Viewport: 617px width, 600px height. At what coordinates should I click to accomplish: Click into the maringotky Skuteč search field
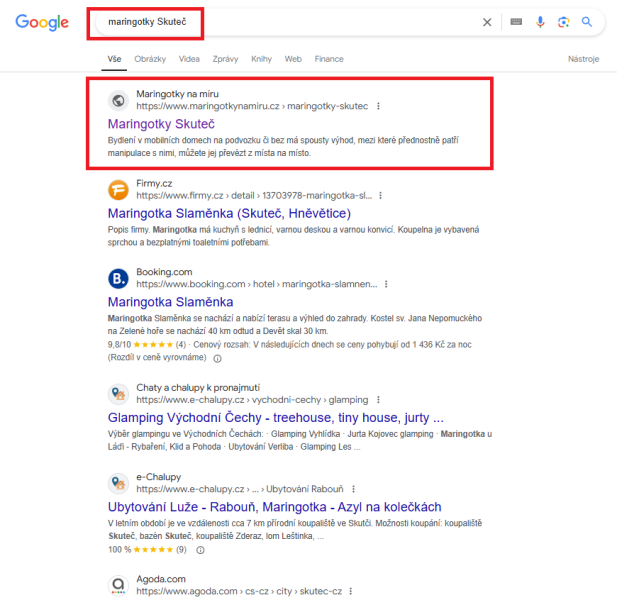pos(286,22)
